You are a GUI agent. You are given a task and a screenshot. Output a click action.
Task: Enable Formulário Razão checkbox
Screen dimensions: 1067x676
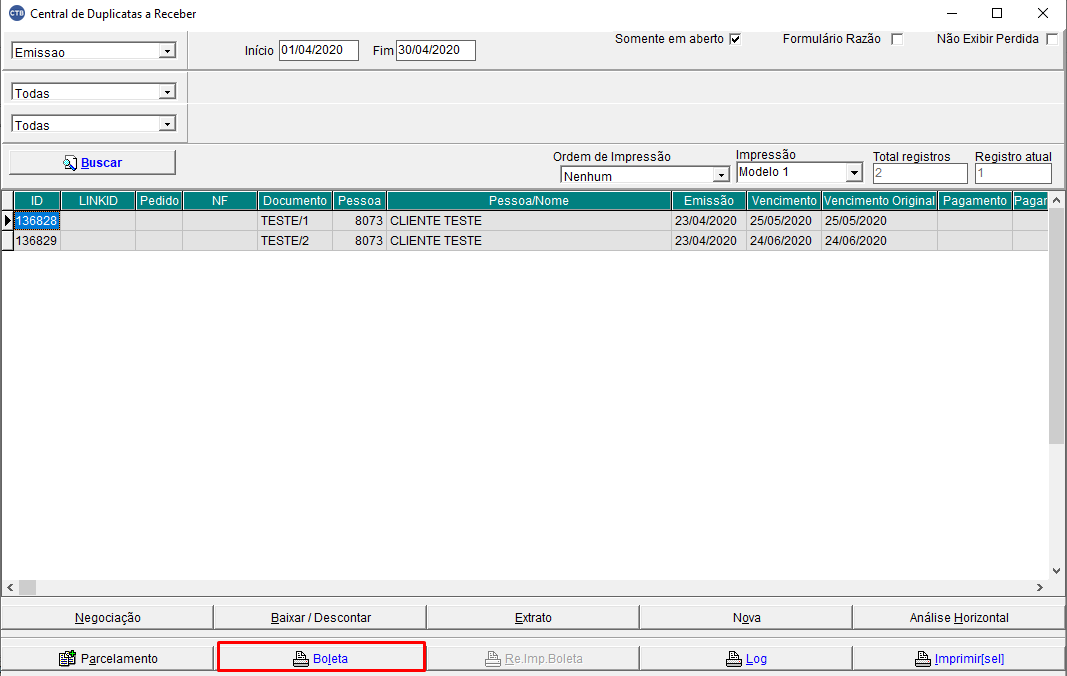point(897,39)
